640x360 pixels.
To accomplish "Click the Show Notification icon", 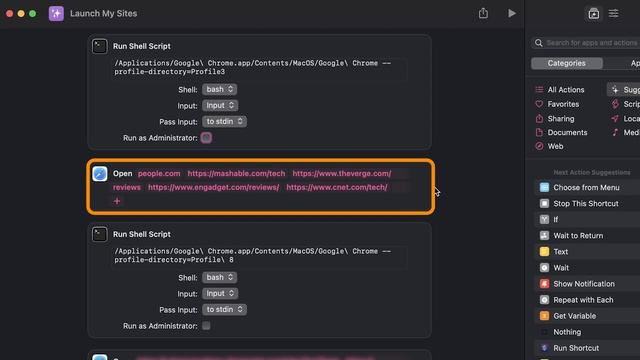I will [x=544, y=284].
